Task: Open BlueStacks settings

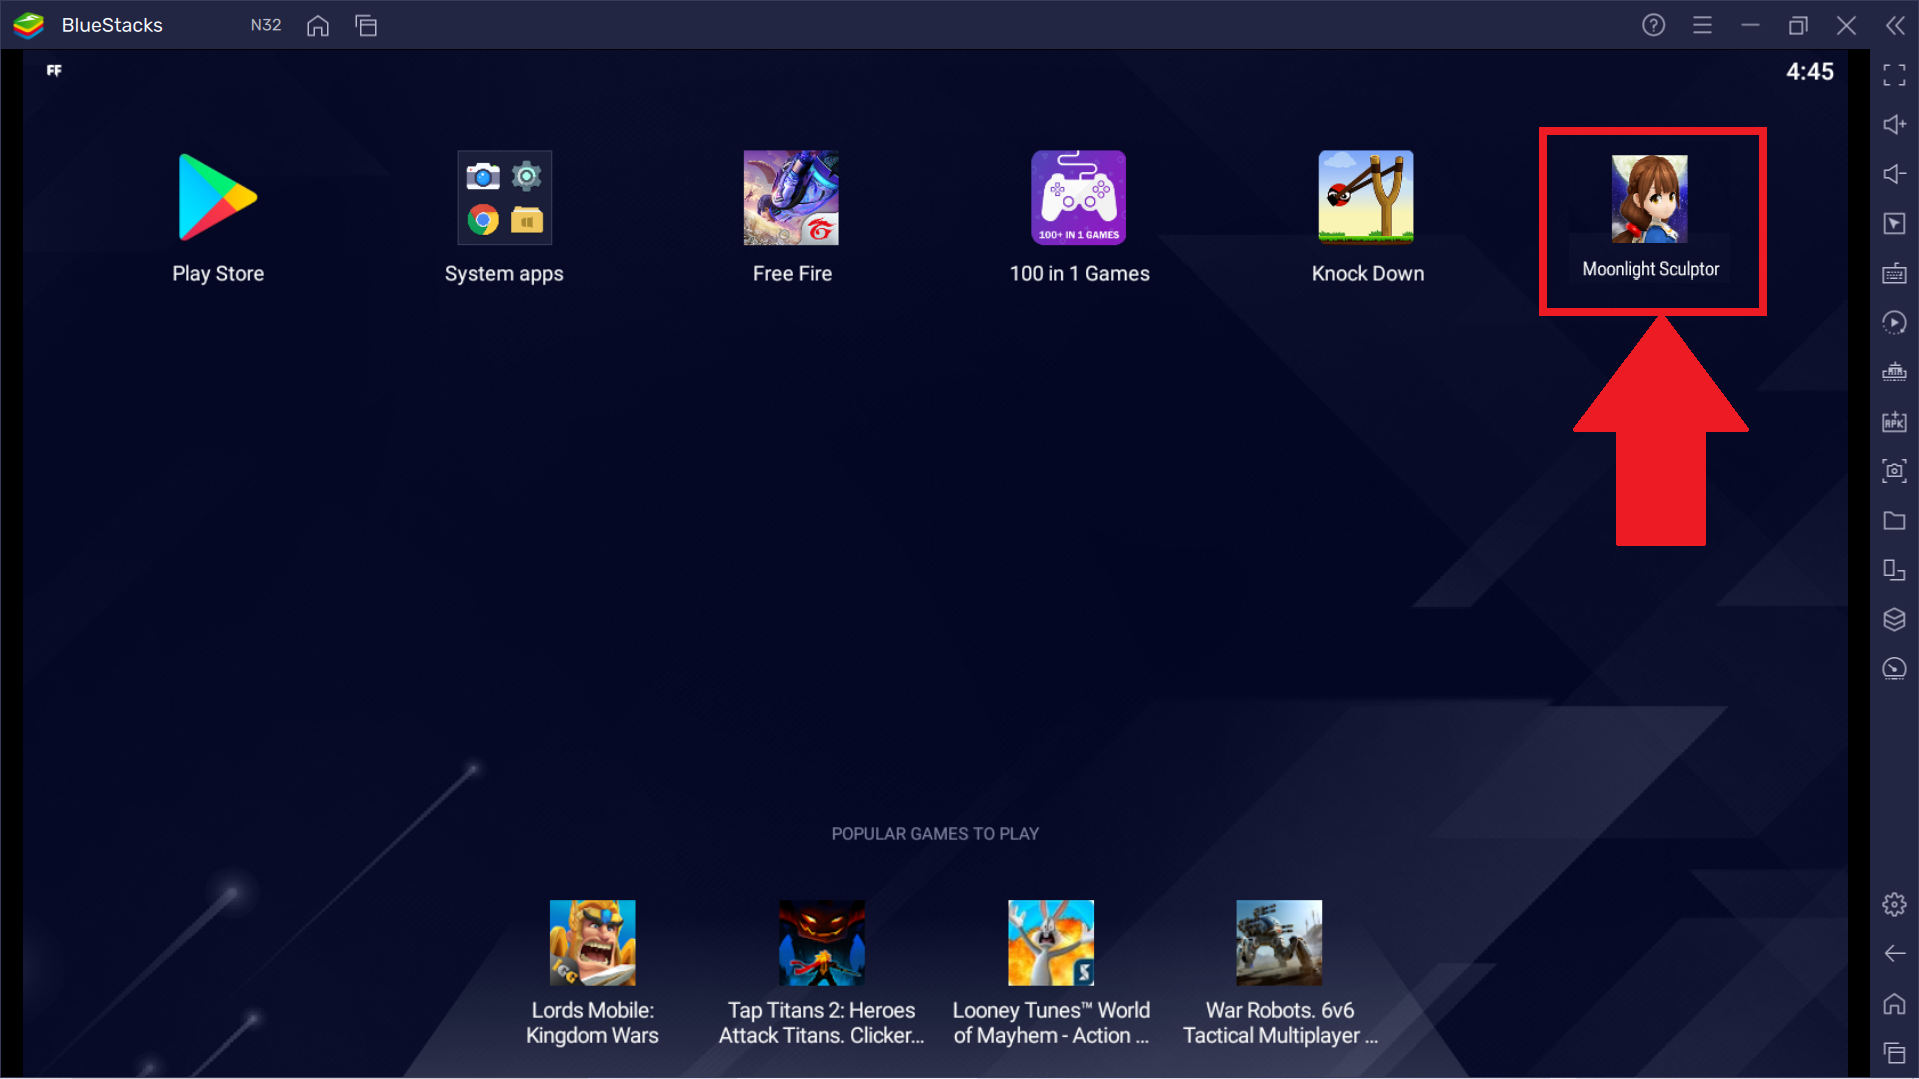Action: pyautogui.click(x=1894, y=903)
